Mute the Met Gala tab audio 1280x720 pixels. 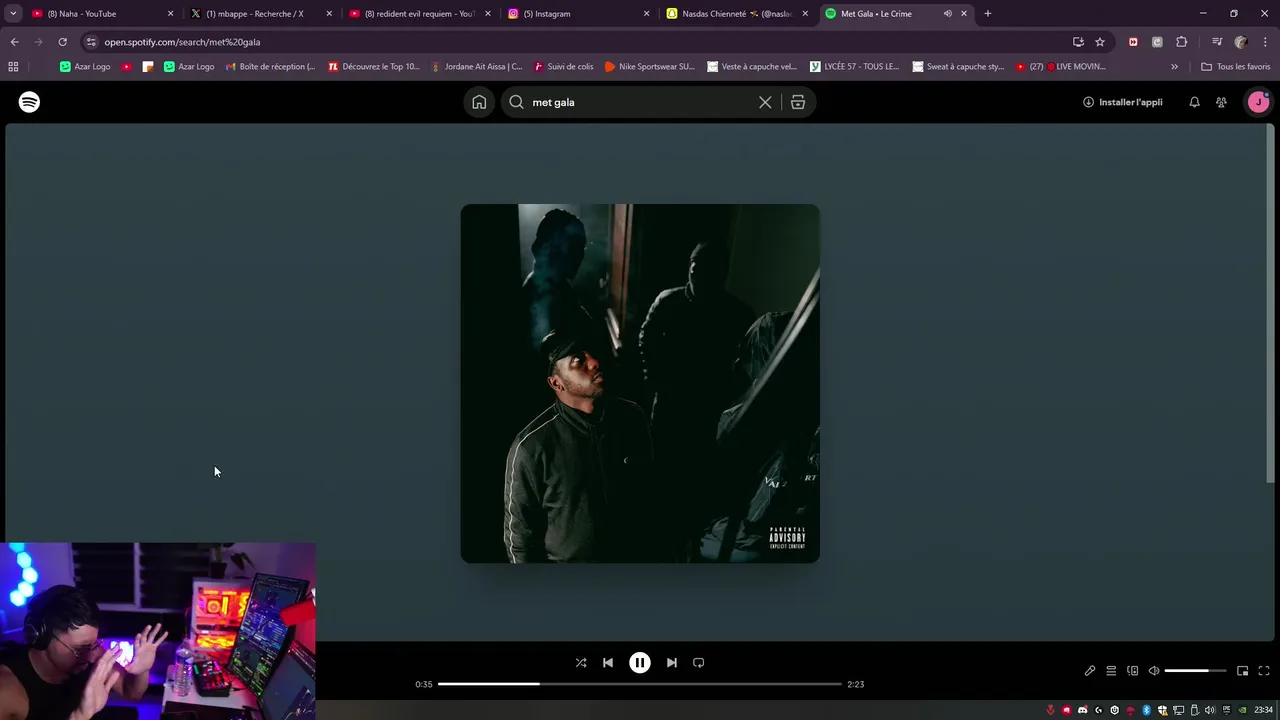pyautogui.click(x=948, y=14)
